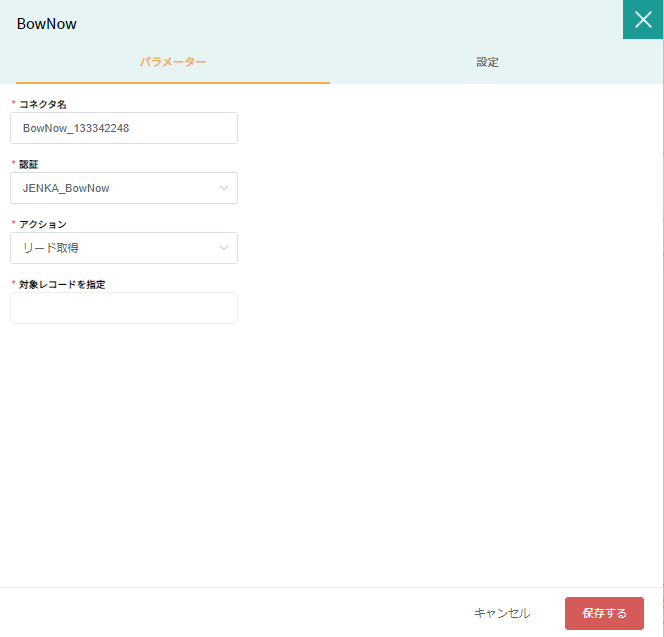Click the 認証 label
Screen dimensions: 664x637
pos(29,164)
